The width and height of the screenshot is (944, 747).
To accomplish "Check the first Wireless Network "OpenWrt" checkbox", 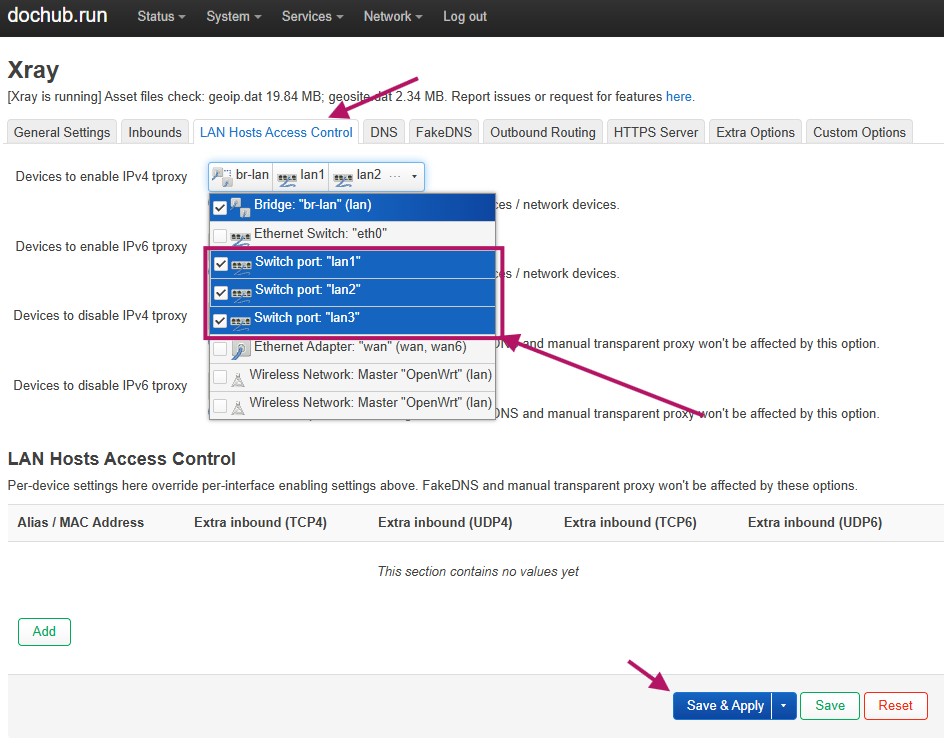I will click(220, 377).
